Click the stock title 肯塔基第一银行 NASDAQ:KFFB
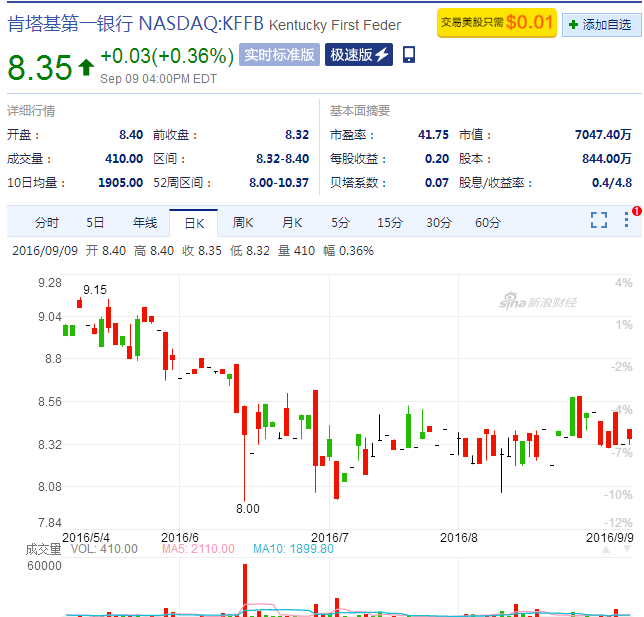 coord(136,24)
